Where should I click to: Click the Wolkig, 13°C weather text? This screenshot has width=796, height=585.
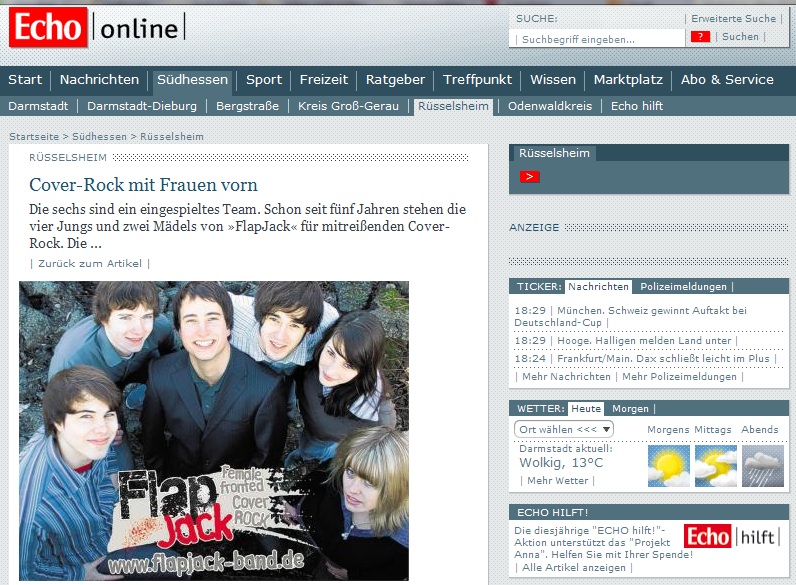tap(561, 463)
